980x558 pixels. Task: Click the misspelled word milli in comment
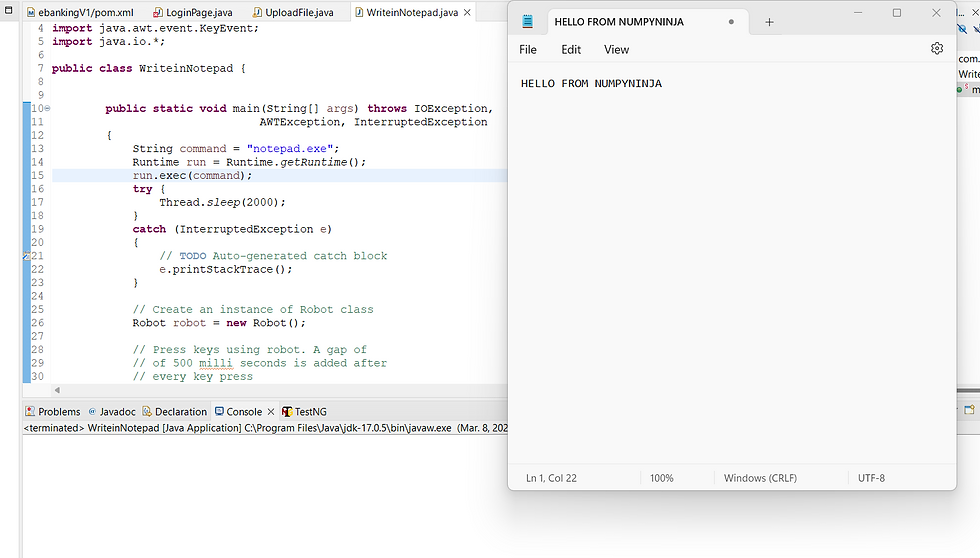pos(216,363)
